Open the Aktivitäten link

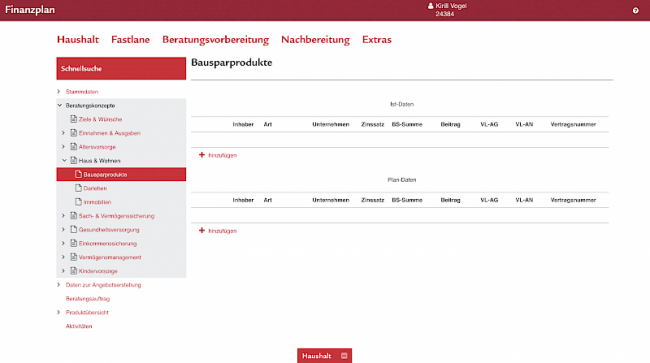[x=79, y=326]
